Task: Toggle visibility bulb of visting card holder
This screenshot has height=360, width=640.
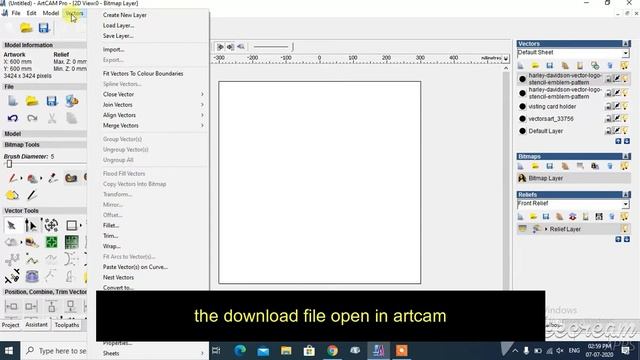Action: 625,107
